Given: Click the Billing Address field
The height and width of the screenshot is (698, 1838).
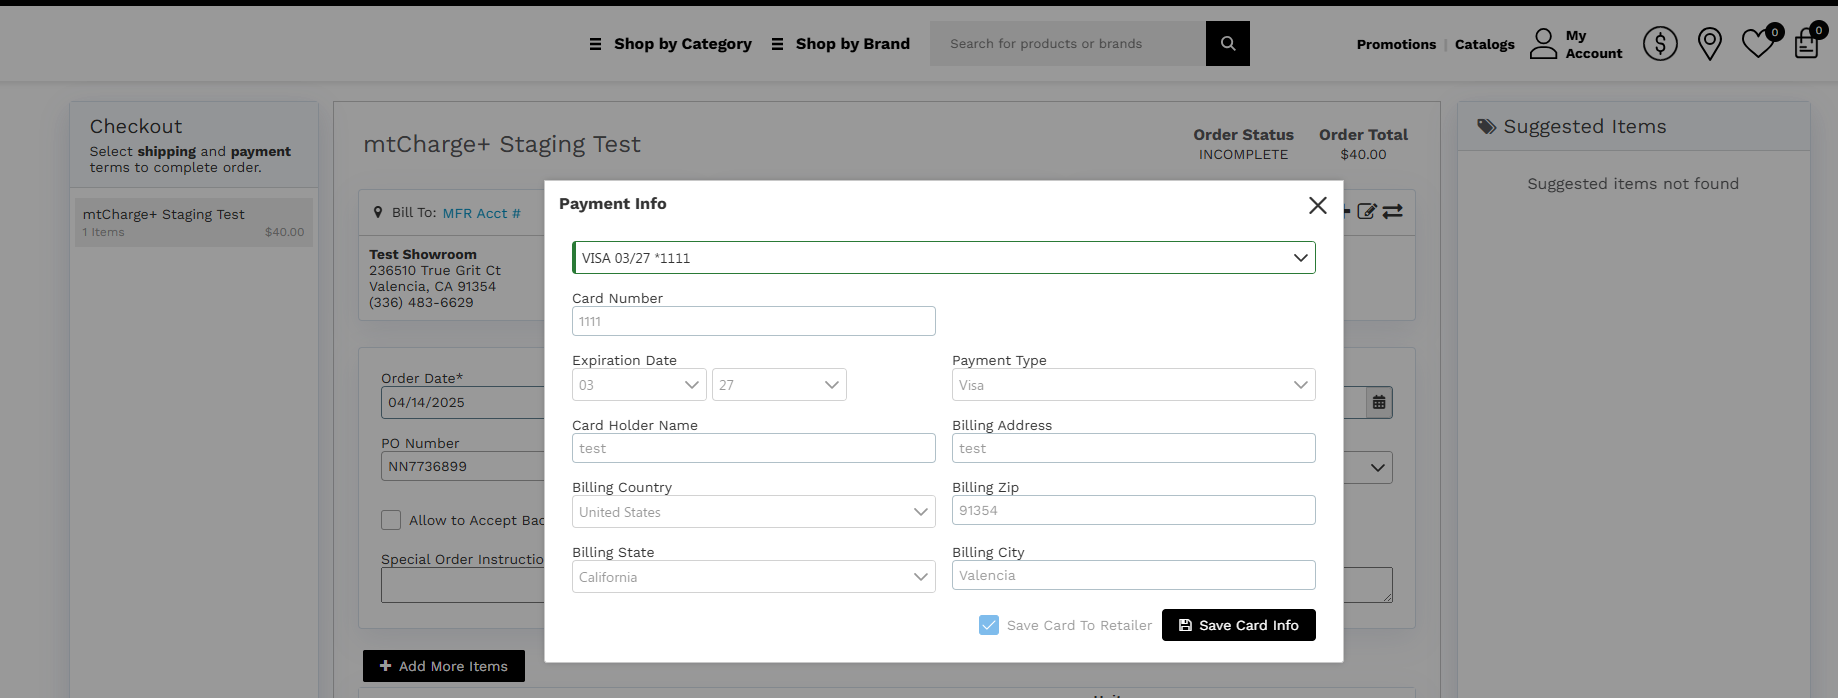Looking at the screenshot, I should (x=1134, y=448).
